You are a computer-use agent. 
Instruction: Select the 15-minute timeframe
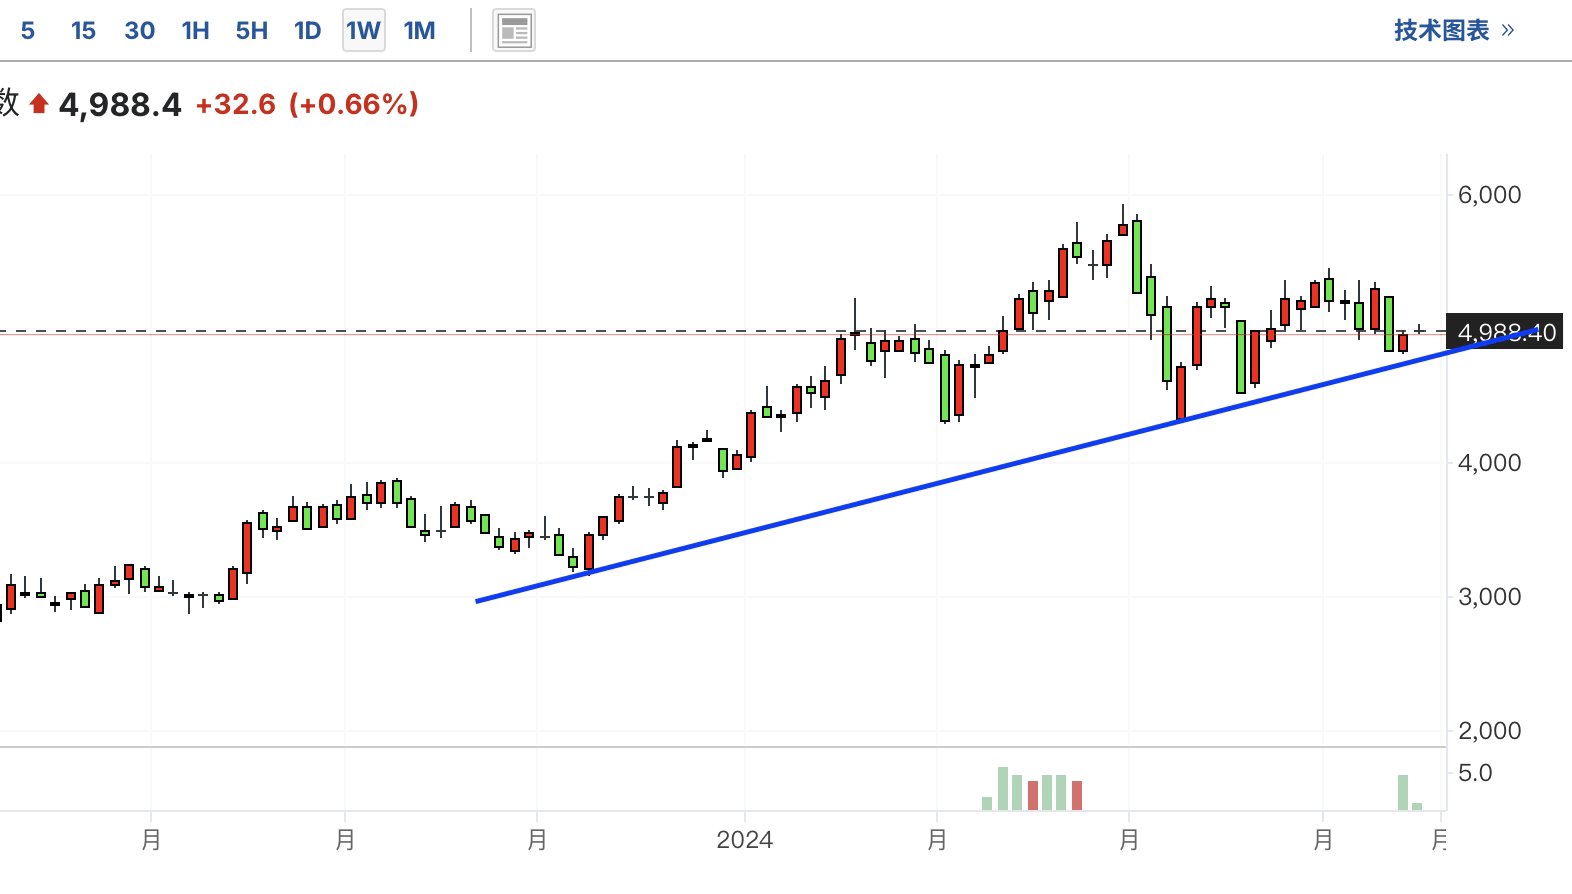click(83, 31)
